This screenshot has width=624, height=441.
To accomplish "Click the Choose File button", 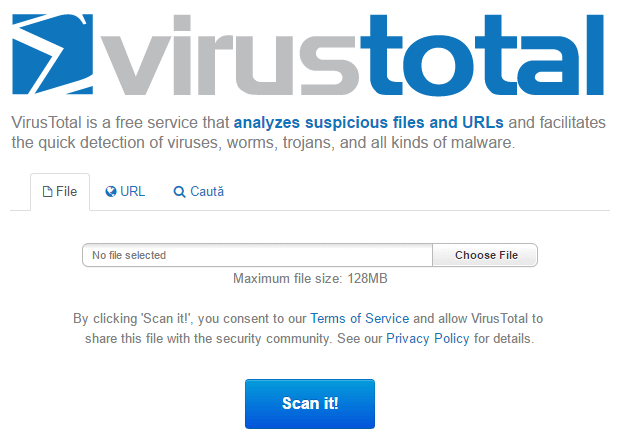I will coord(485,255).
